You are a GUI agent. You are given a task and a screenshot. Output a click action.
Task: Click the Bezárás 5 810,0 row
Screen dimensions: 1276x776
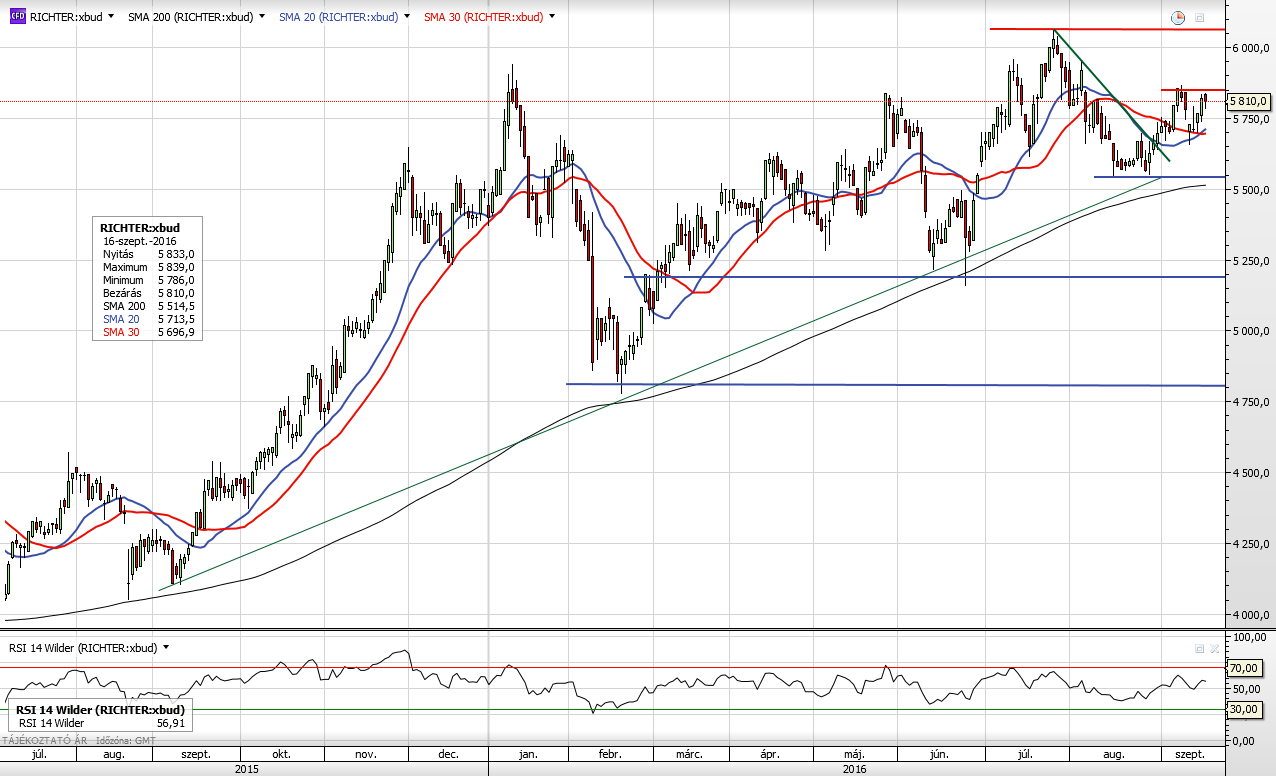coord(148,293)
